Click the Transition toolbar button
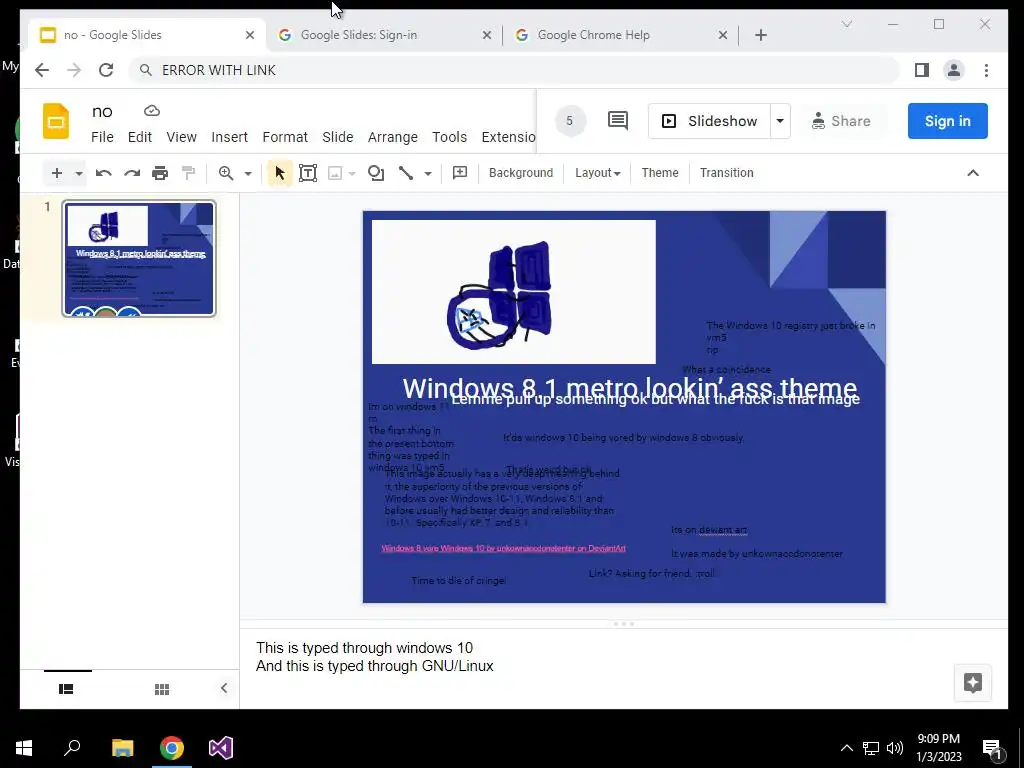The image size is (1024, 768). point(726,173)
